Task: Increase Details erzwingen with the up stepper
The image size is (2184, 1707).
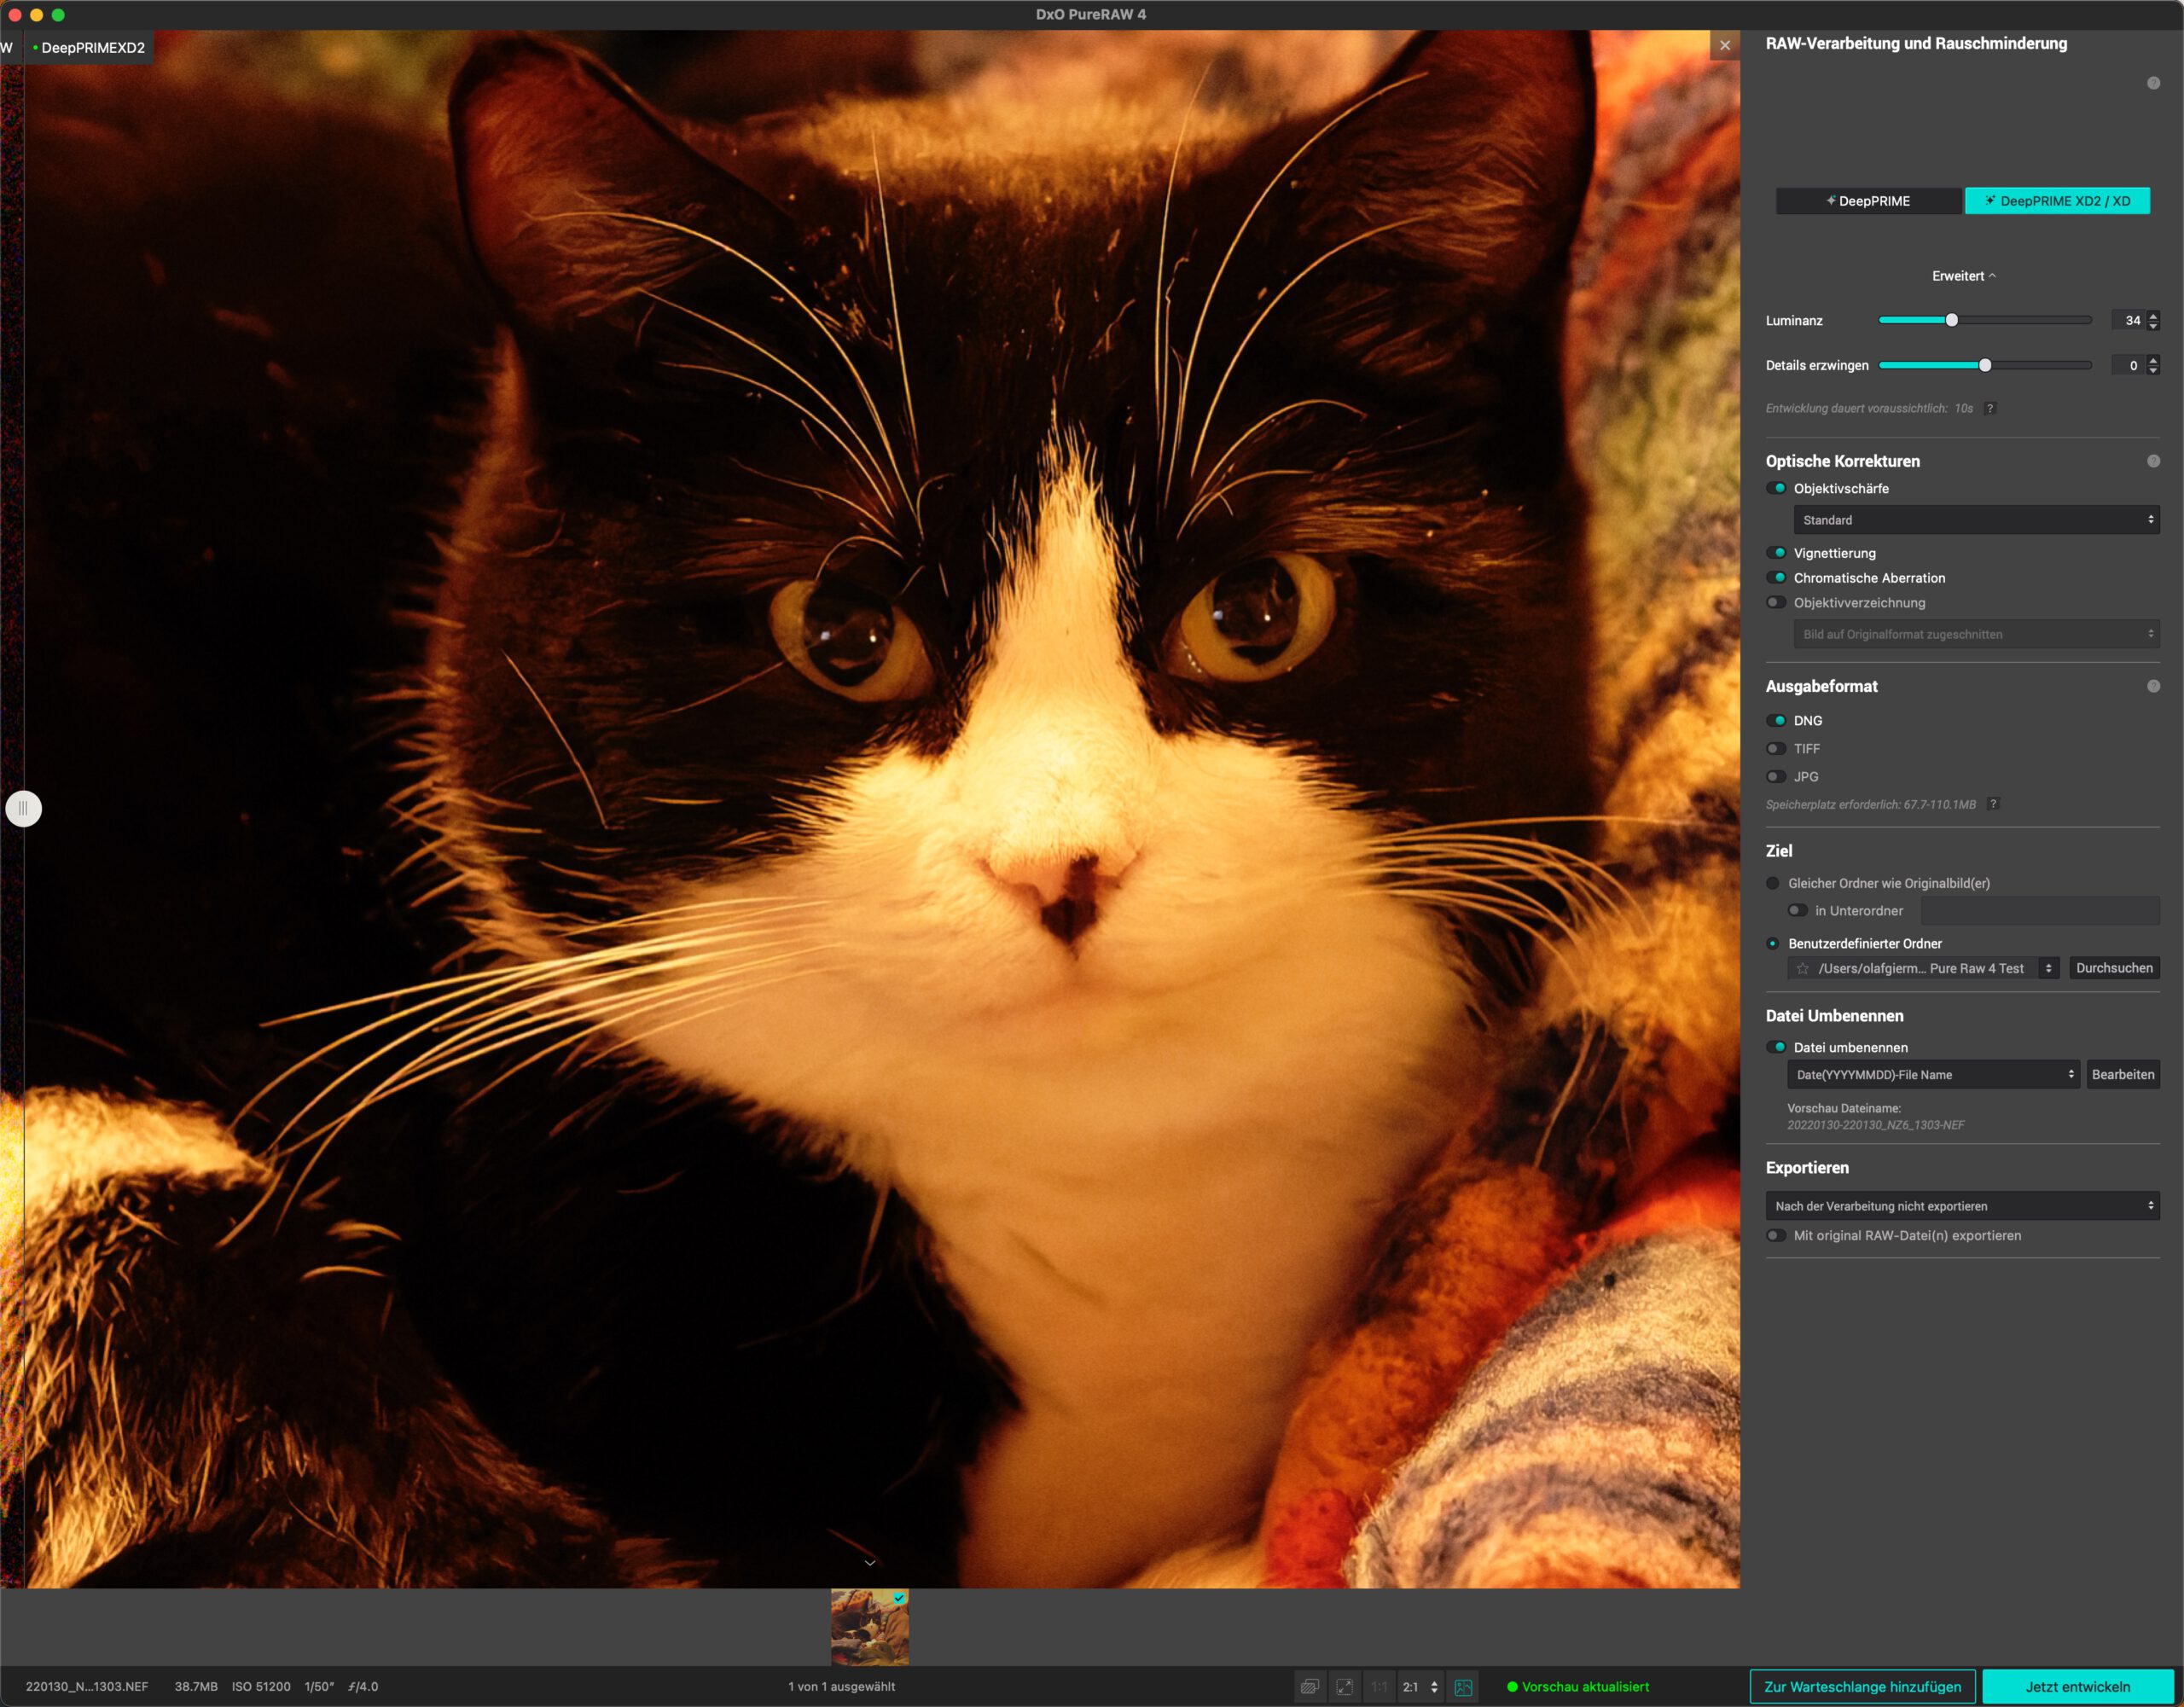Action: pos(2153,360)
